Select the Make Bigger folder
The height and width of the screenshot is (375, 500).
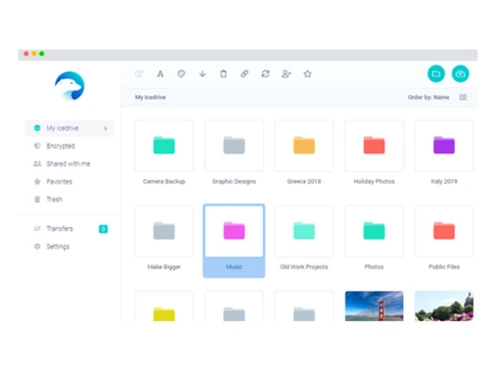tap(164, 231)
